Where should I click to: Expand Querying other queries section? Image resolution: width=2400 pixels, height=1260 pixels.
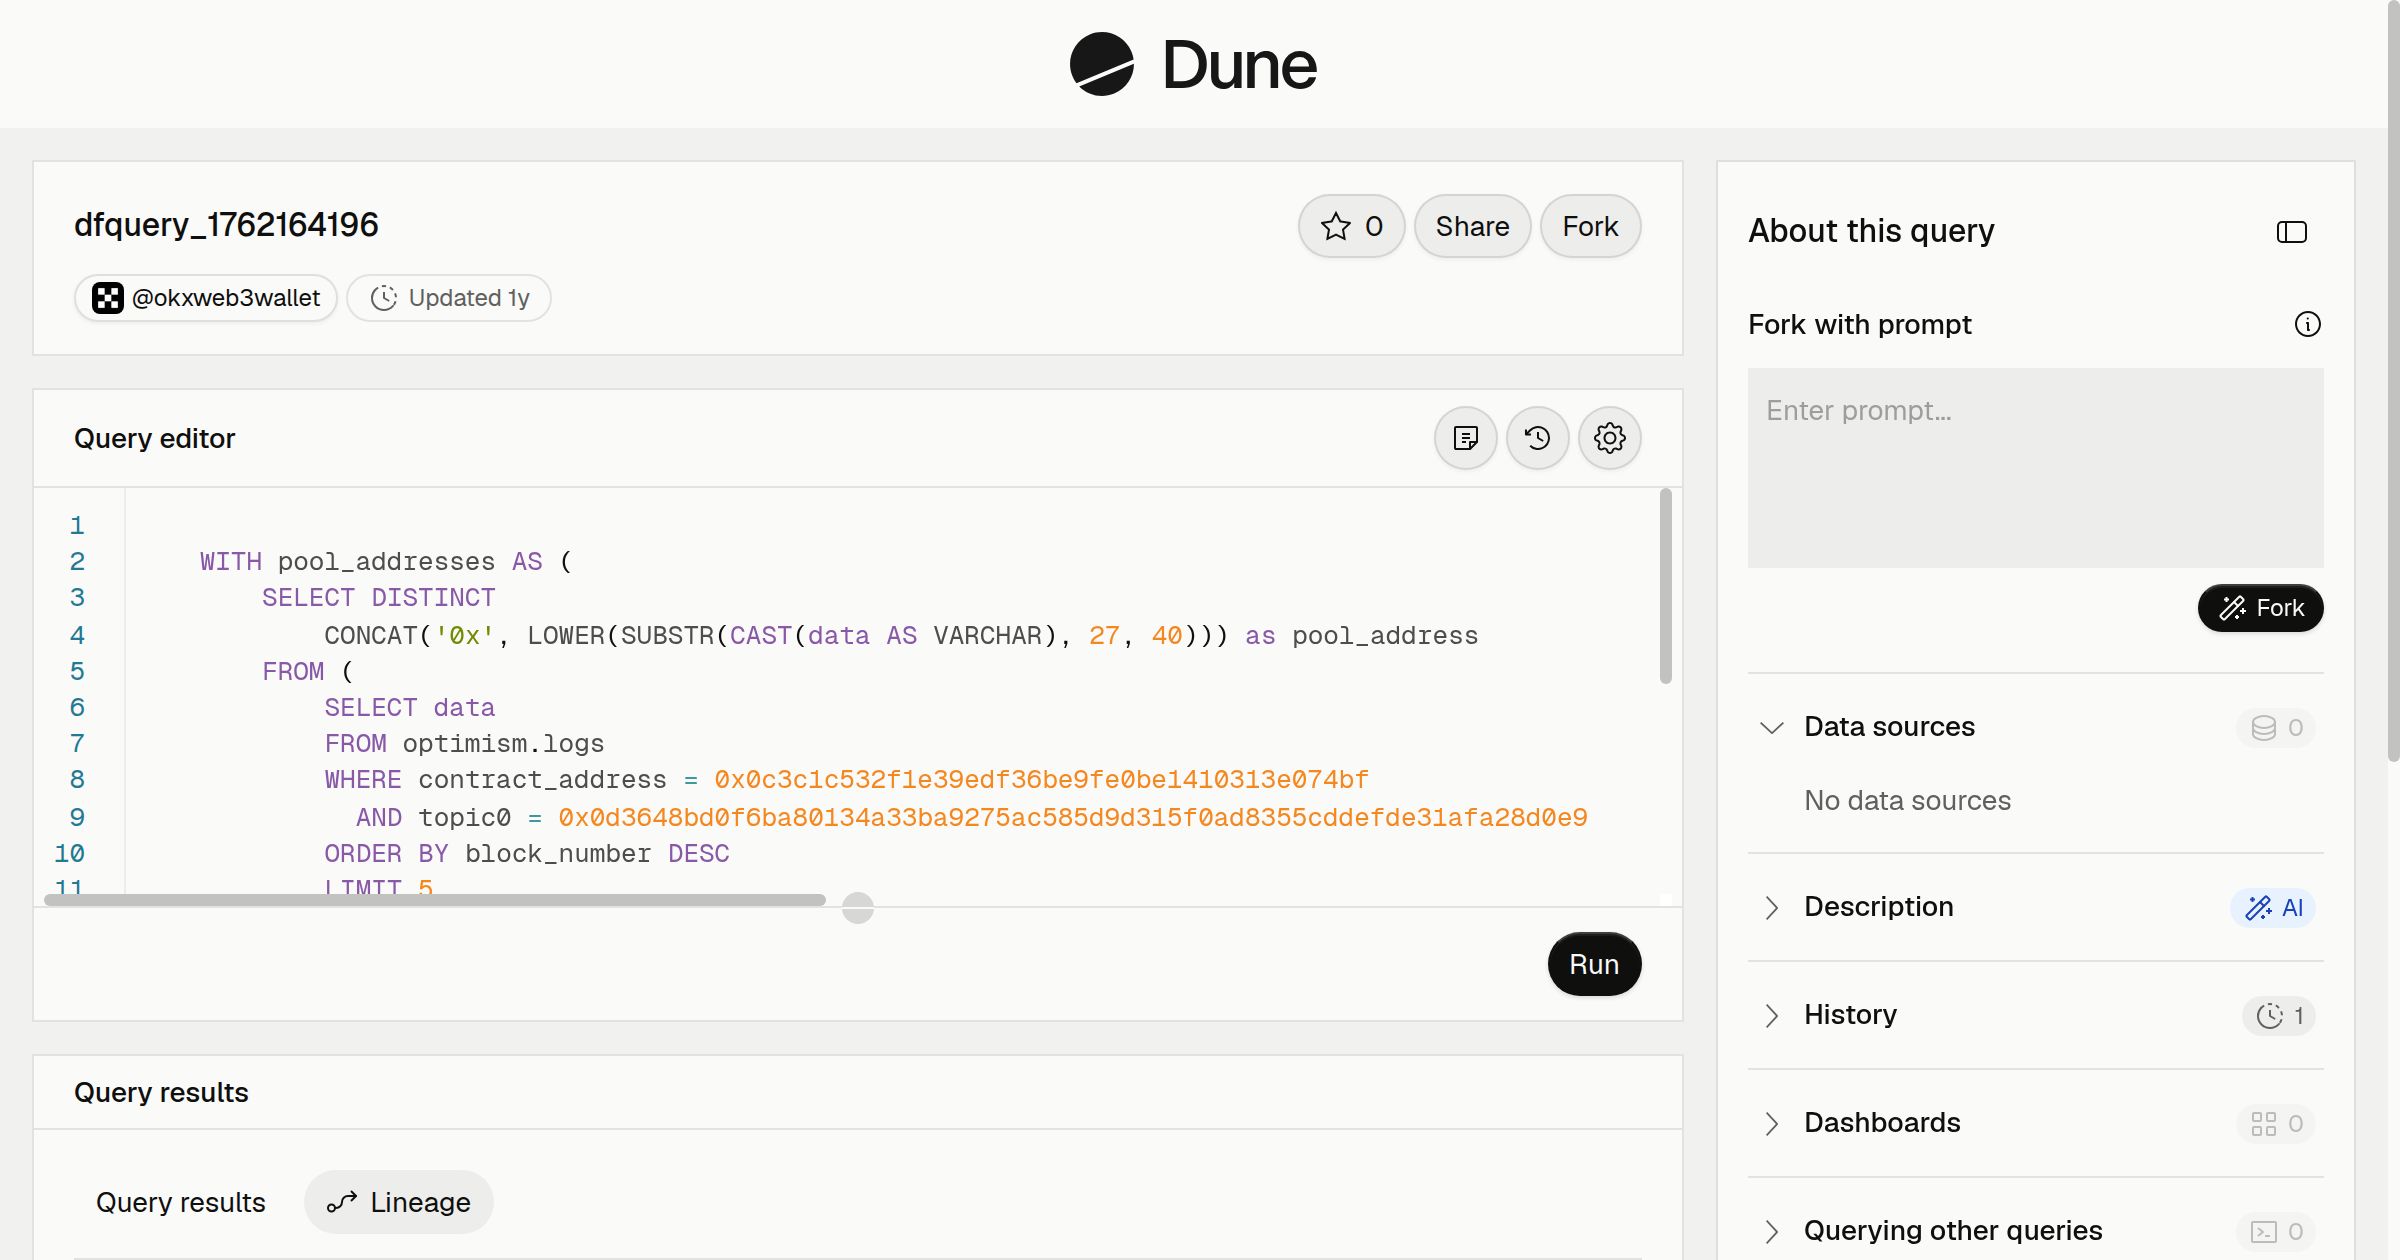tap(1771, 1231)
